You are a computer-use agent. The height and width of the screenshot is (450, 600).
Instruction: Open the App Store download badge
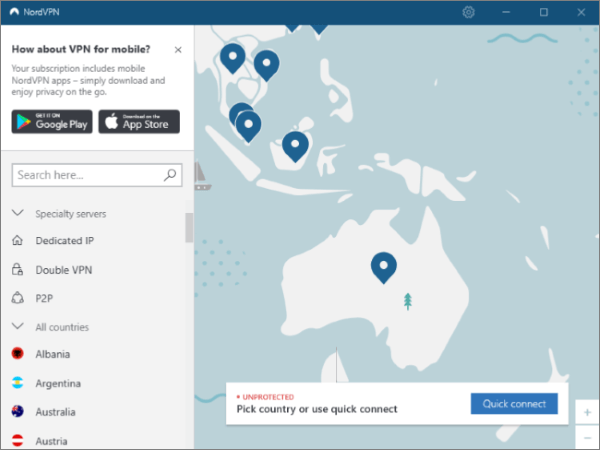click(x=139, y=122)
